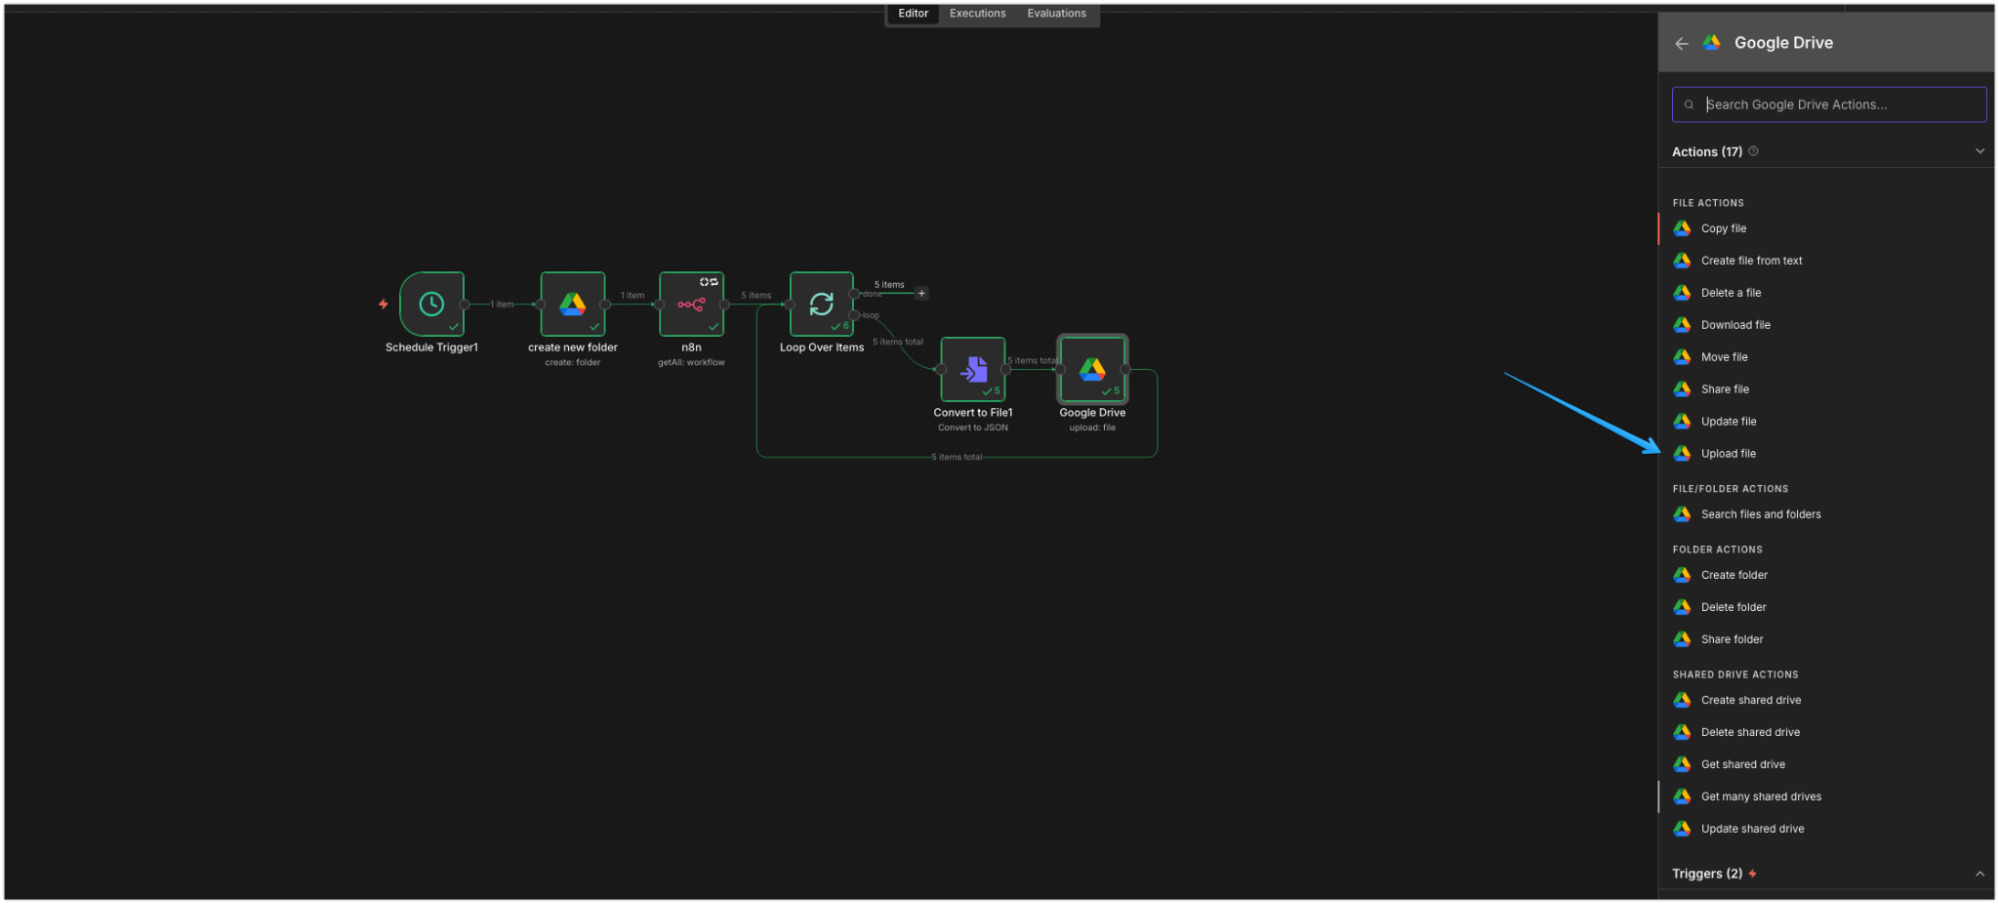The width and height of the screenshot is (1999, 904).
Task: Switch to the Editor tab
Action: (x=912, y=14)
